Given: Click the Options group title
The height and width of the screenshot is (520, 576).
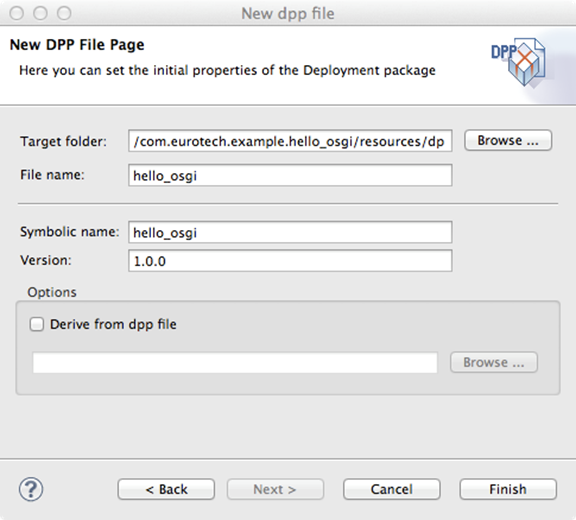Looking at the screenshot, I should [x=52, y=292].
